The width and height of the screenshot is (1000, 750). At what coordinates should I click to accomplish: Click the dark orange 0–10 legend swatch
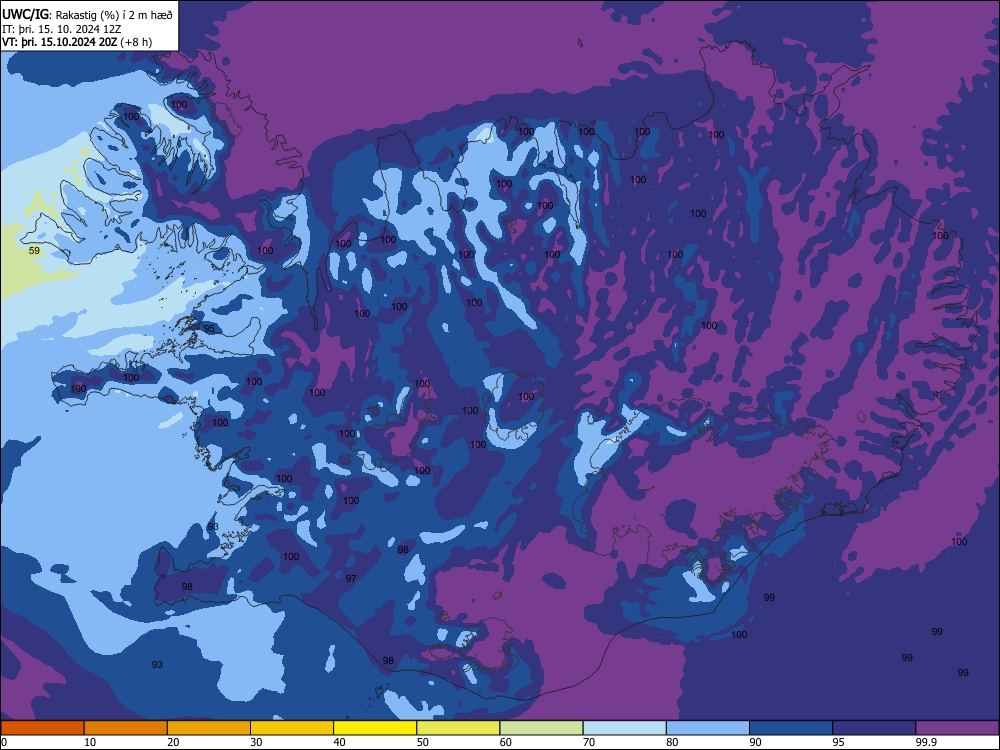42,728
